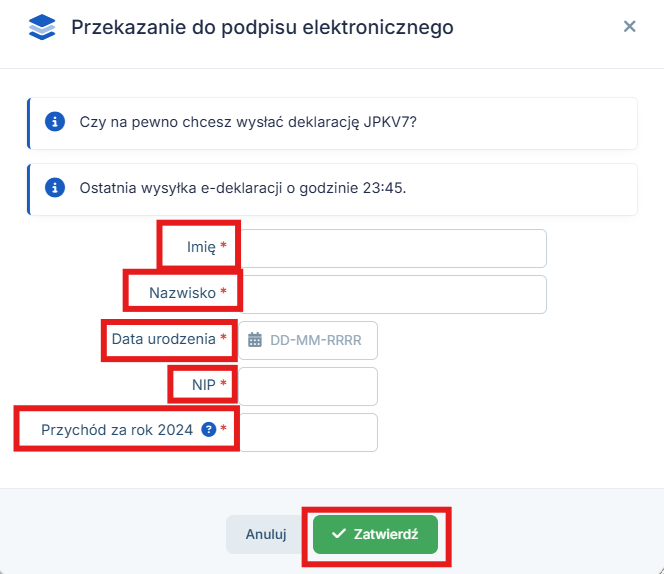Focus the Imię text field
This screenshot has width=664, height=574.
394,248
